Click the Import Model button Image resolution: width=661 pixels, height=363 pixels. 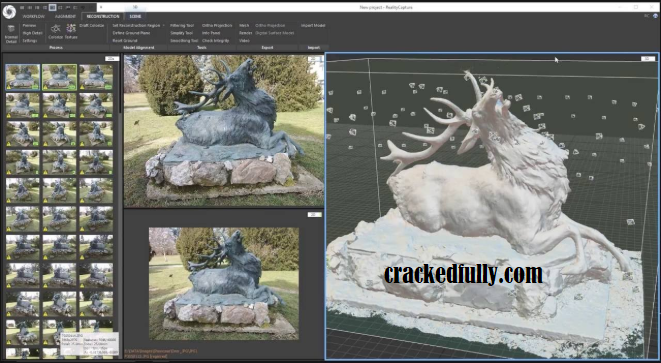point(313,25)
